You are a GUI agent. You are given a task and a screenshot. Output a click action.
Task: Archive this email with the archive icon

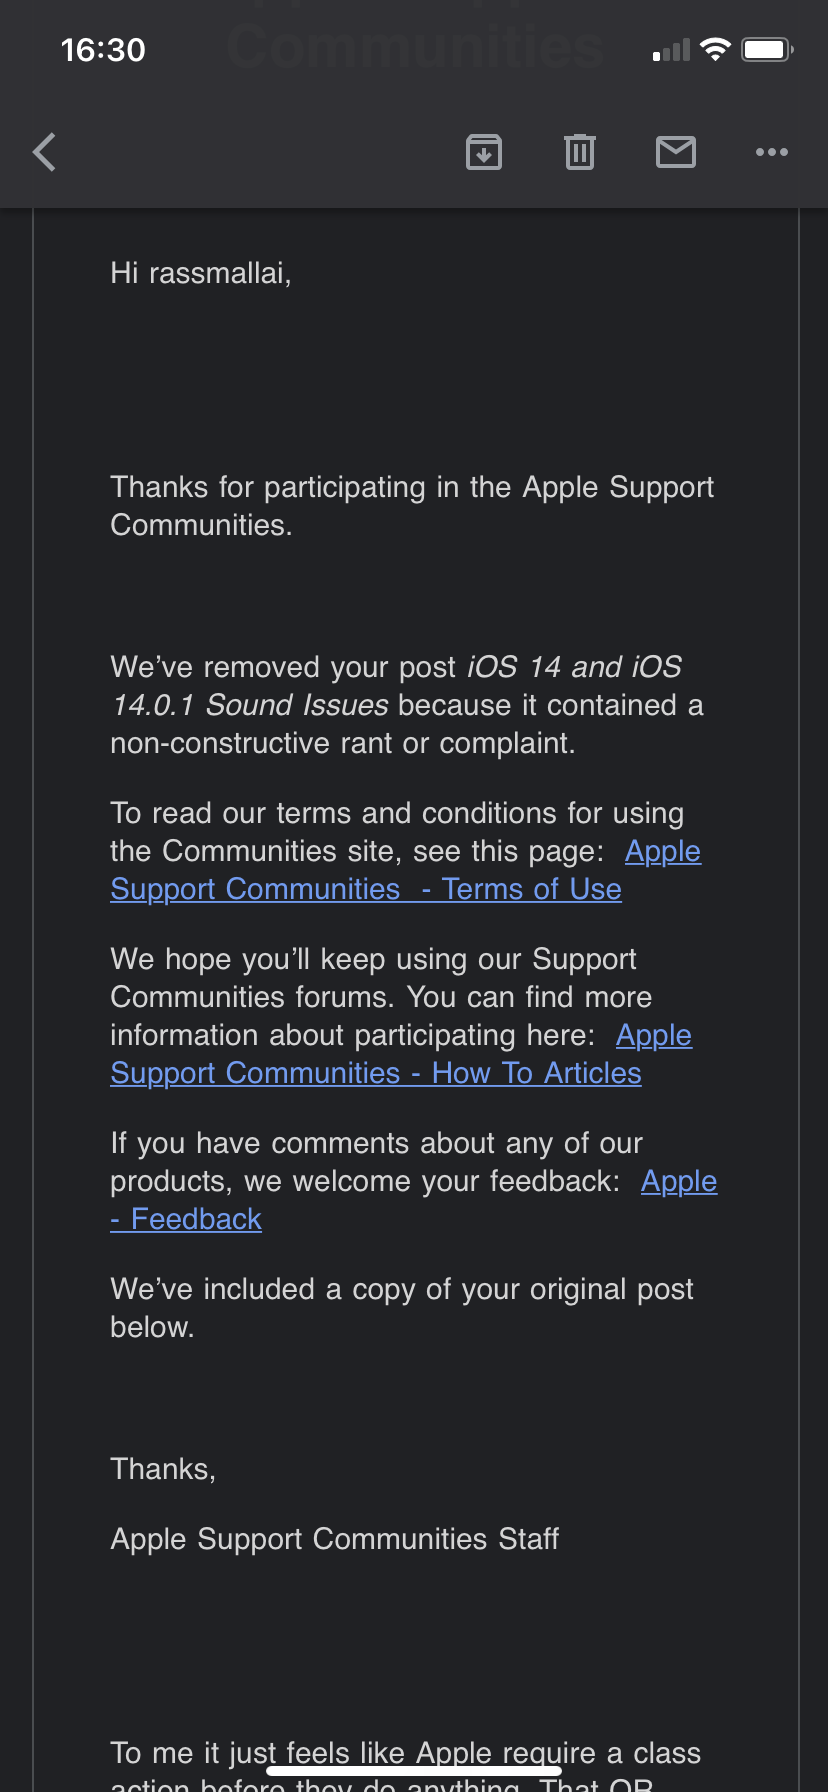(484, 152)
